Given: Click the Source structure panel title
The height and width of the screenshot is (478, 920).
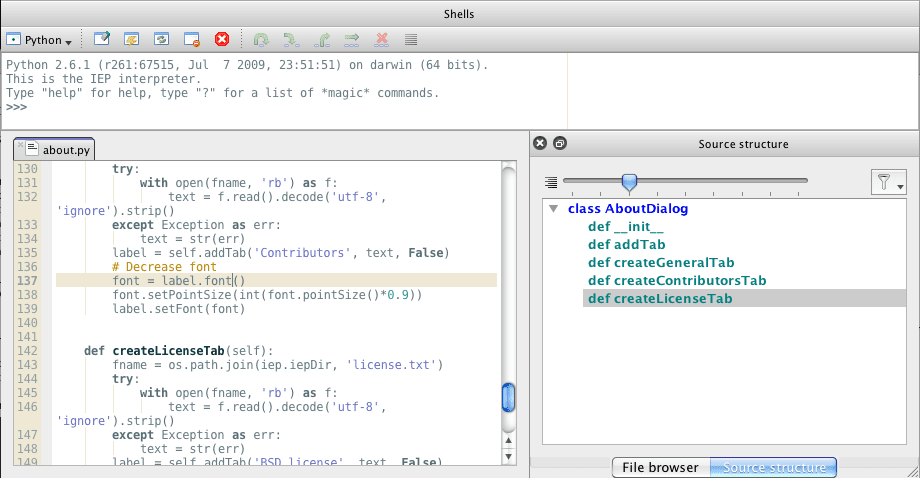Looking at the screenshot, I should point(743,144).
